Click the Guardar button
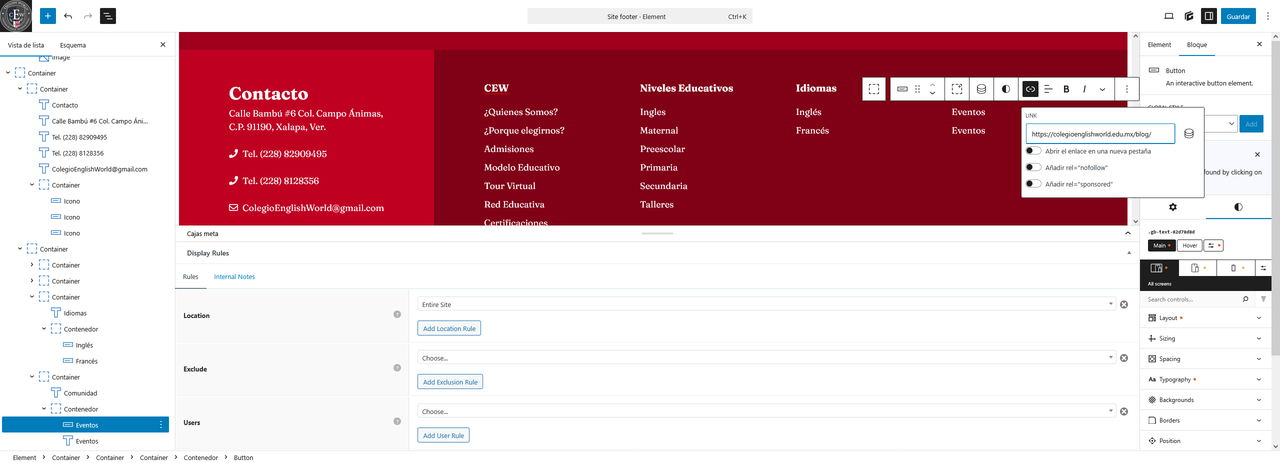This screenshot has height=463, width=1280. point(1238,16)
